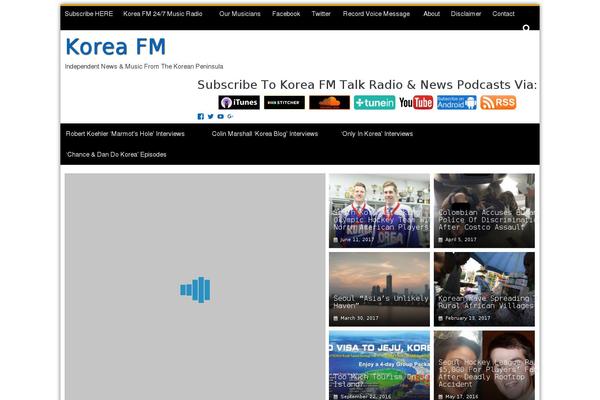Open Robert Koehler 'Marmot's Hole' Interviews
This screenshot has height=400, width=600.
point(125,134)
